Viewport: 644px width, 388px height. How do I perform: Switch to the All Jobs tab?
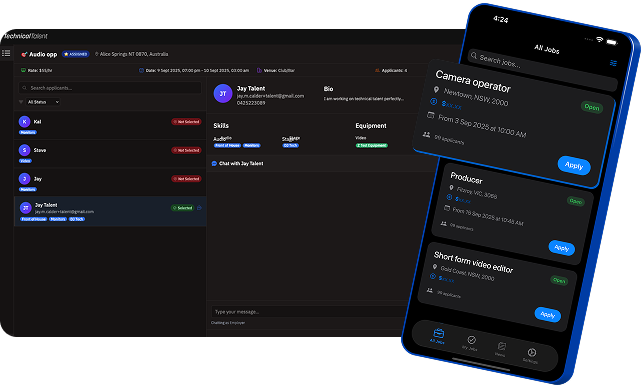tap(438, 335)
